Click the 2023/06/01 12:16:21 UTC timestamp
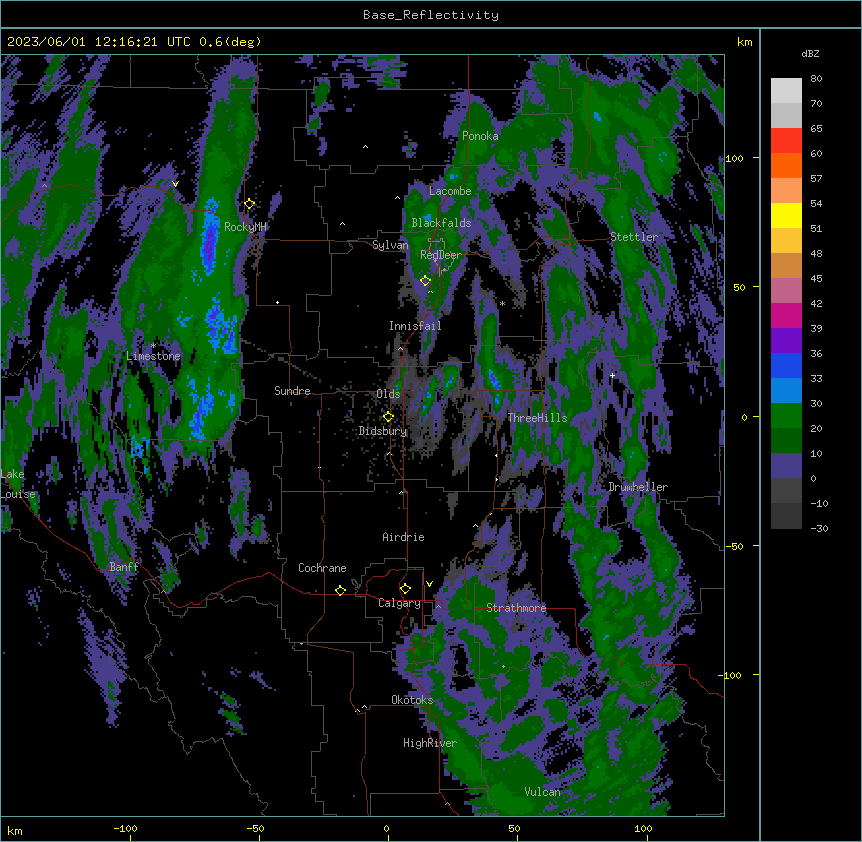This screenshot has height=842, width=862. (x=99, y=42)
